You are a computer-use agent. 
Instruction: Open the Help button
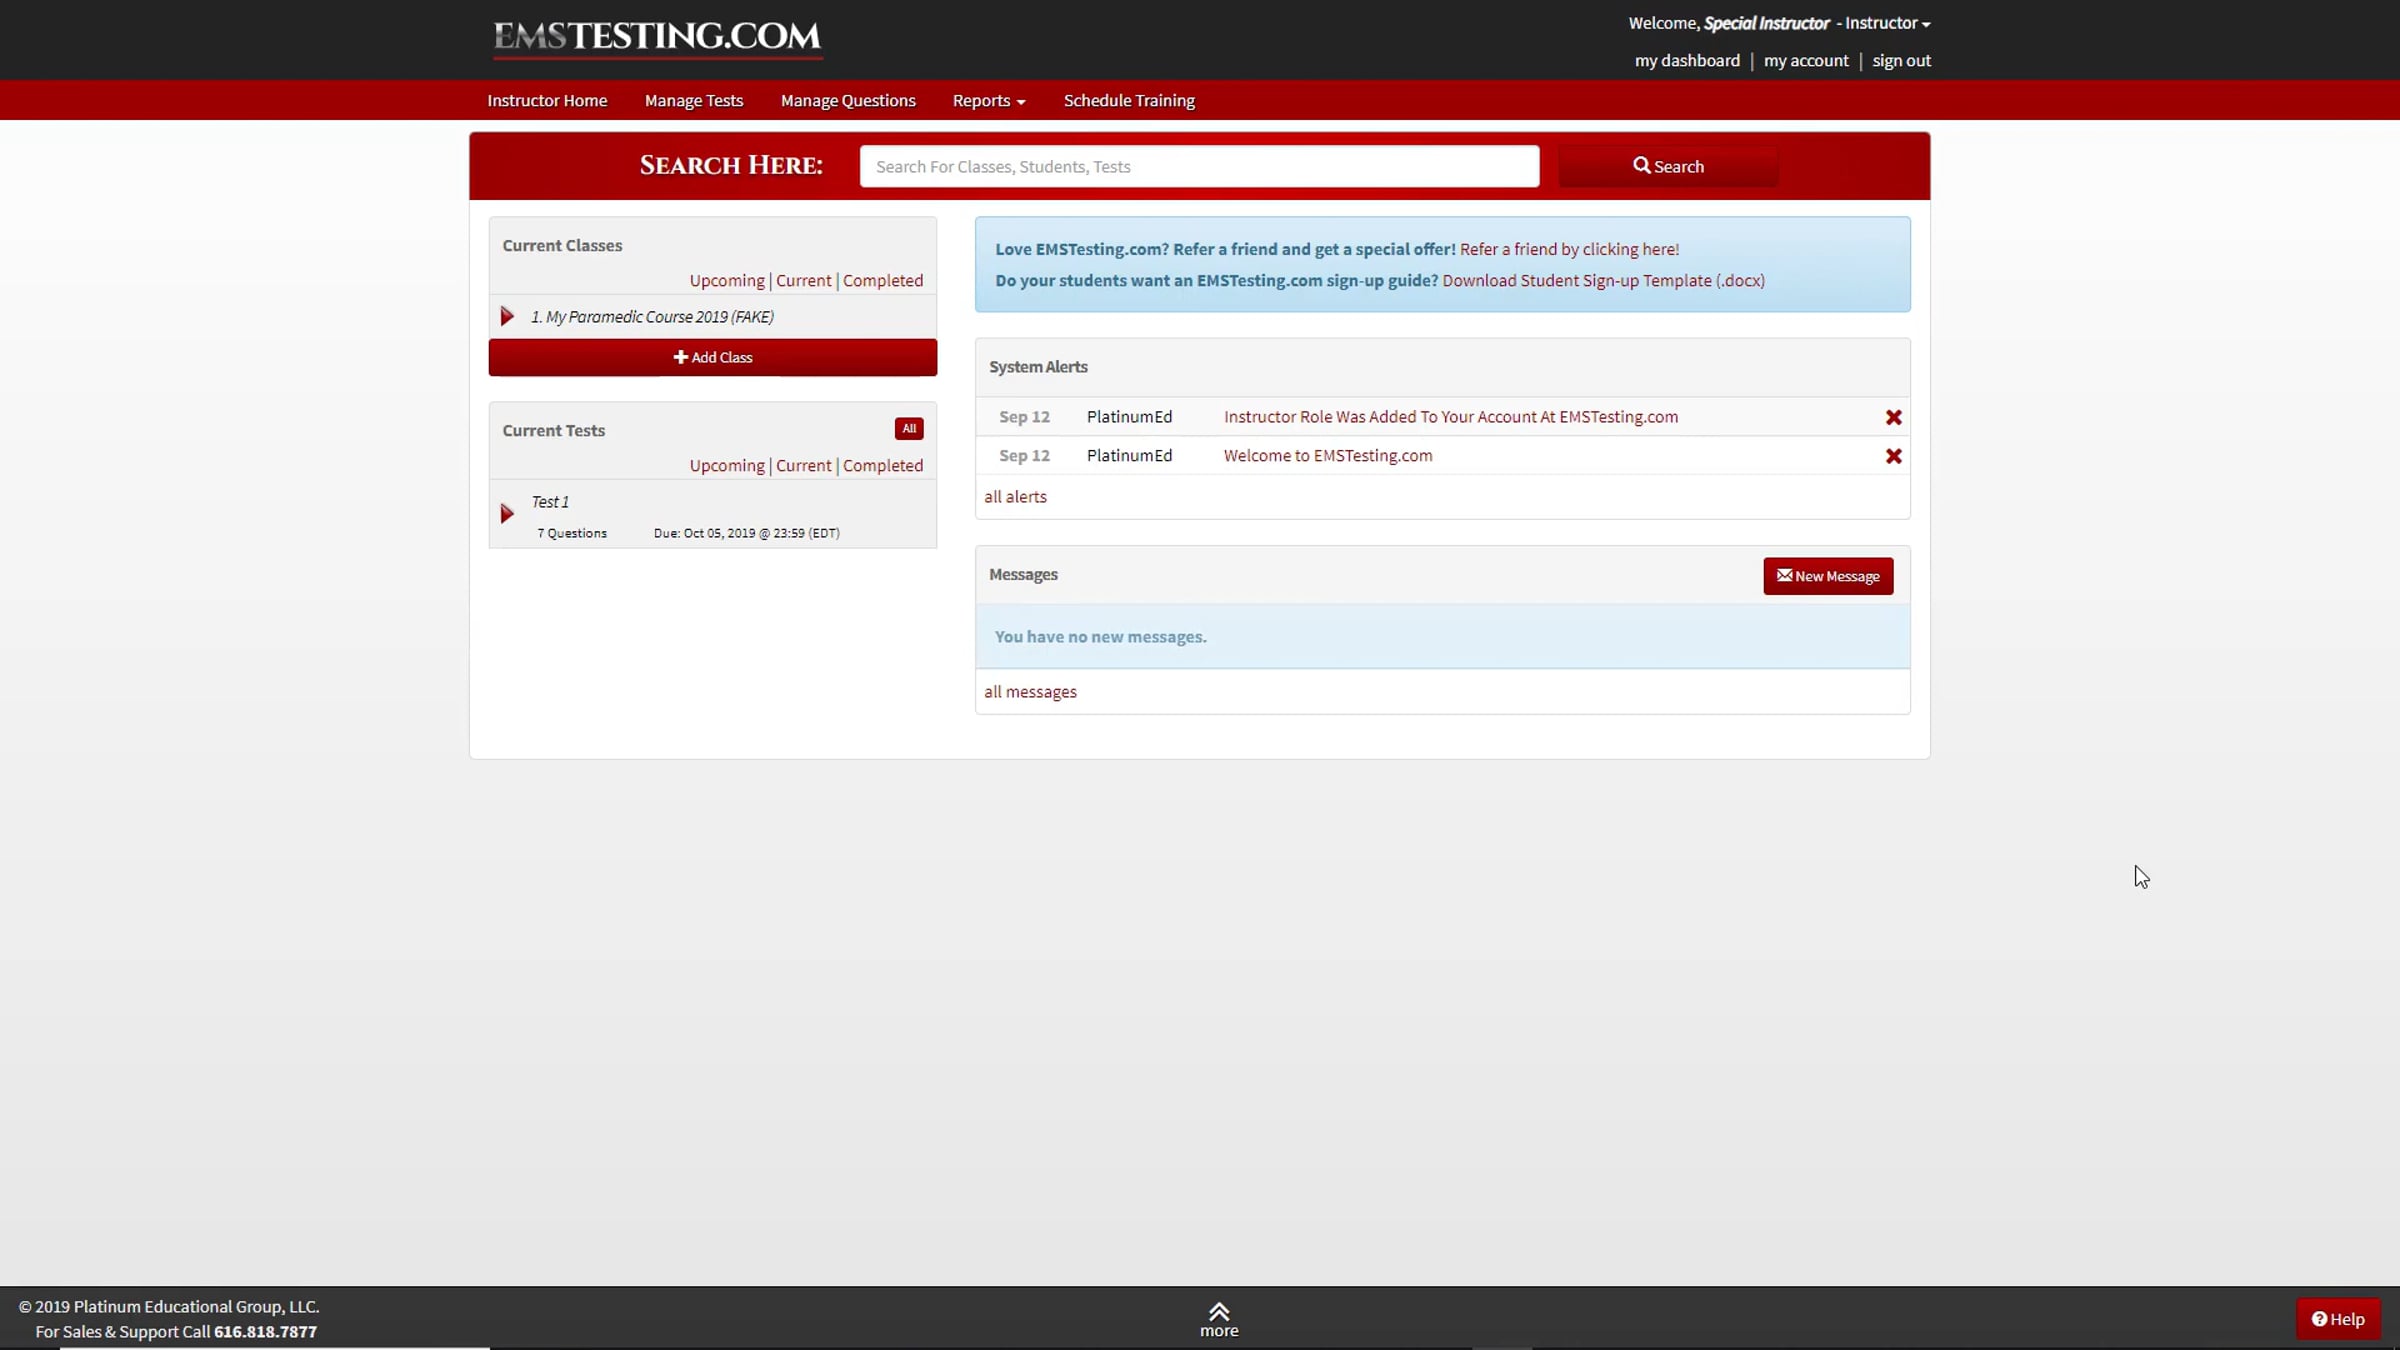coord(2338,1319)
